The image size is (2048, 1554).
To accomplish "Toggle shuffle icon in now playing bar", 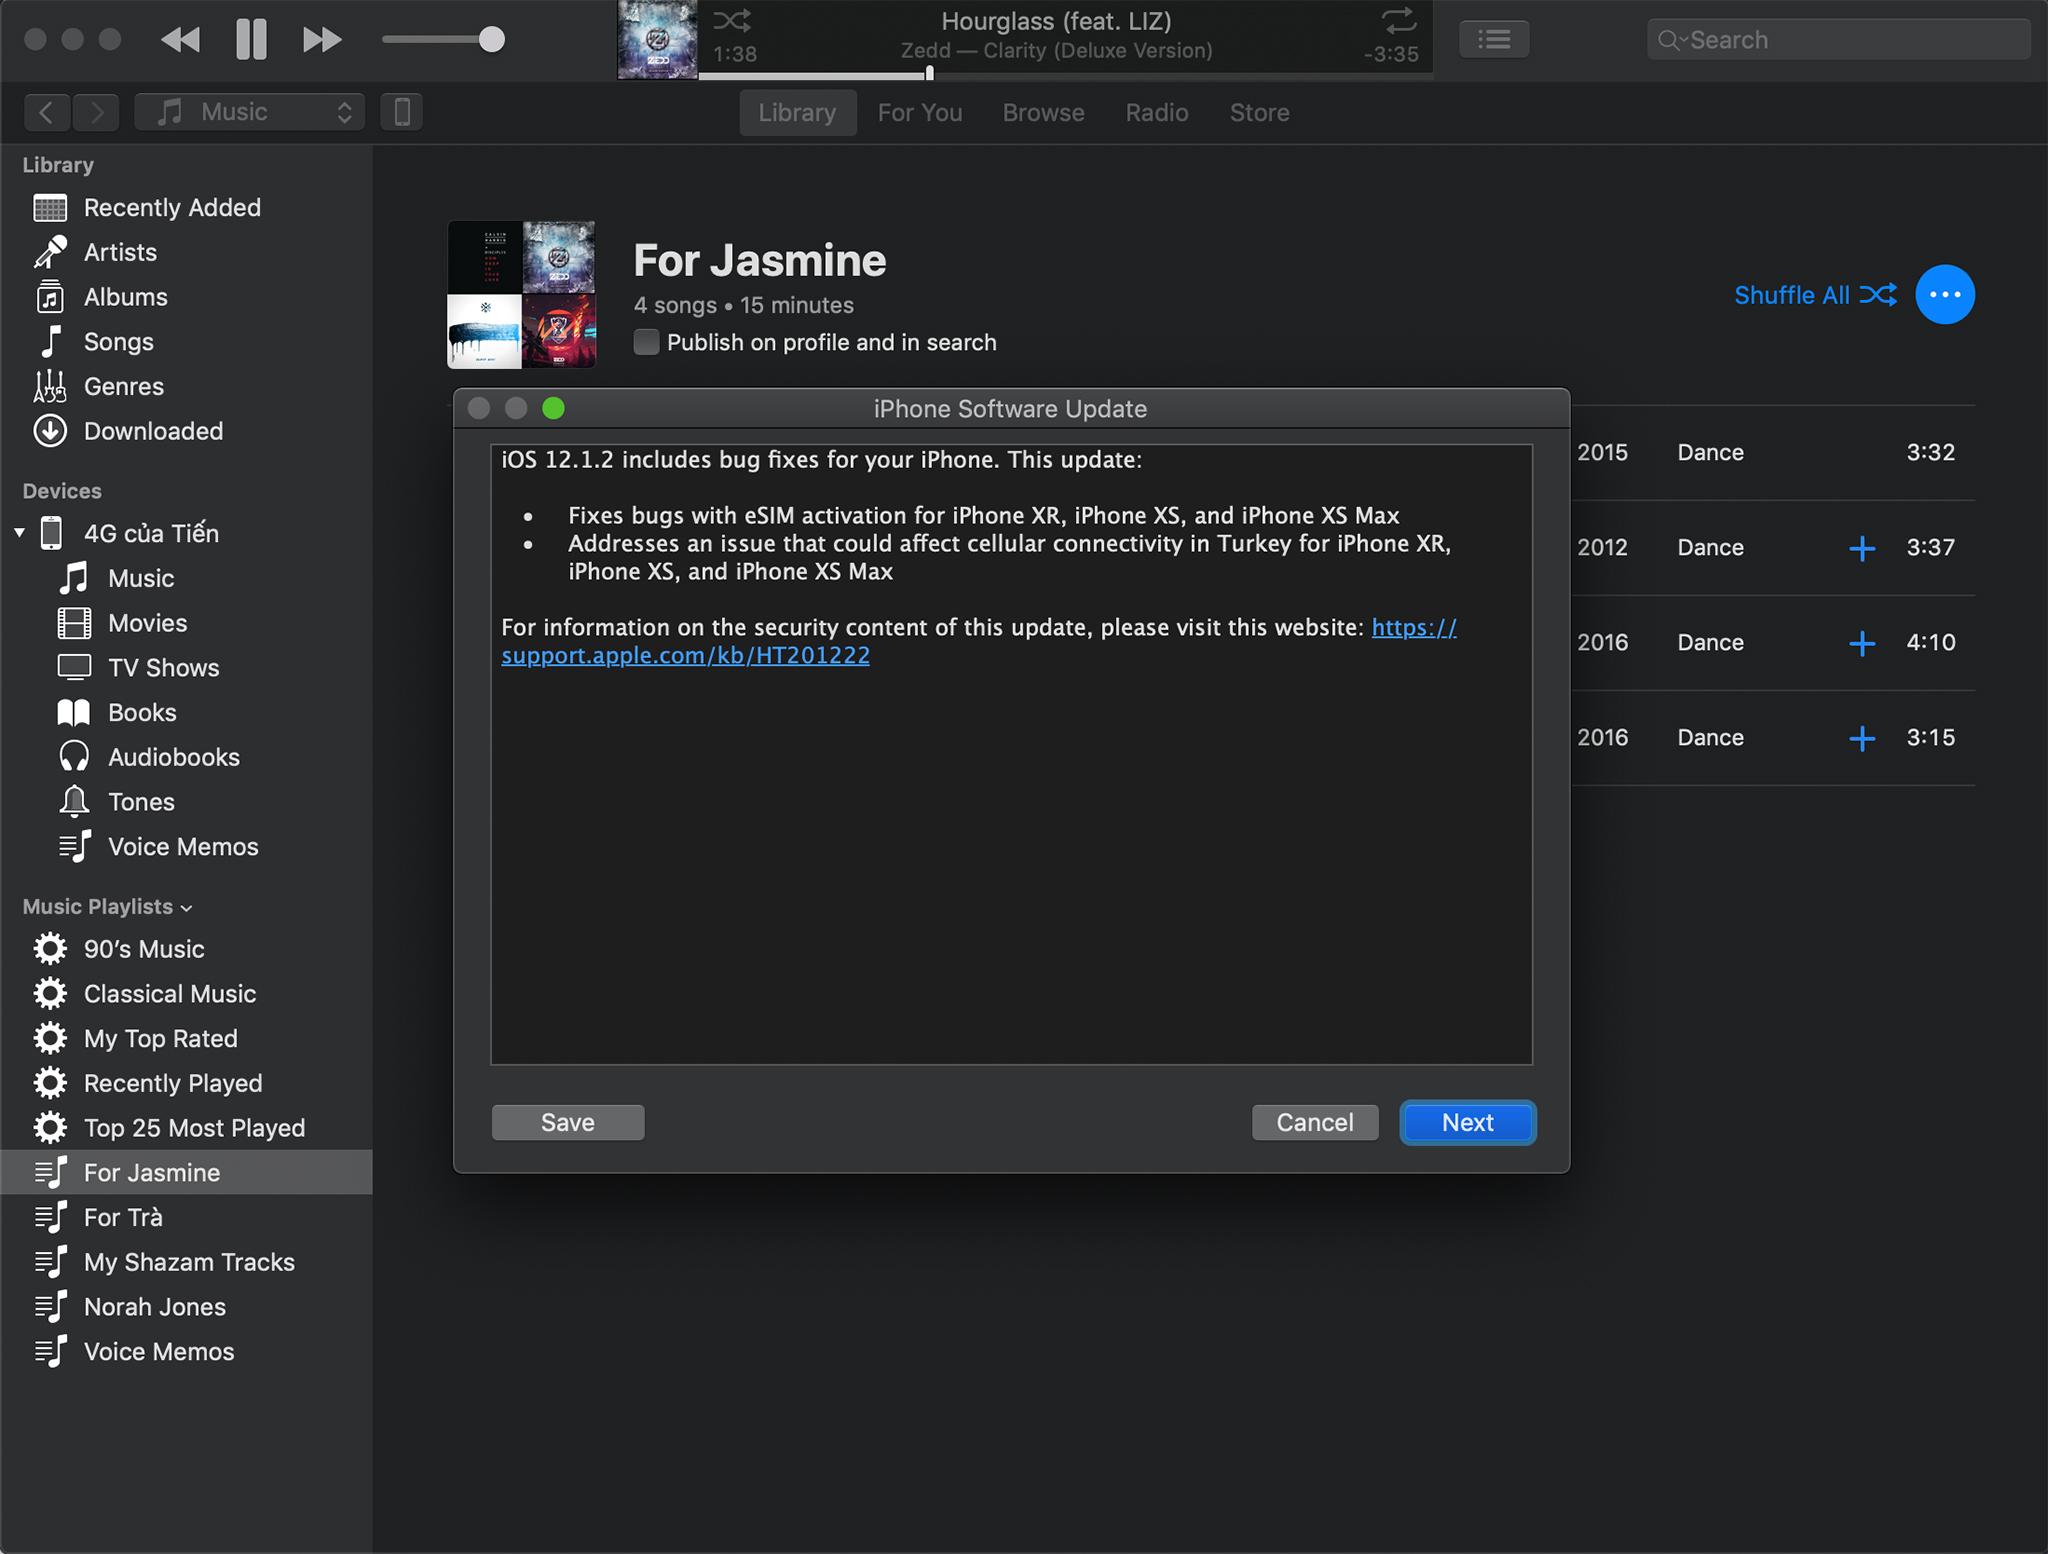I will (x=732, y=20).
